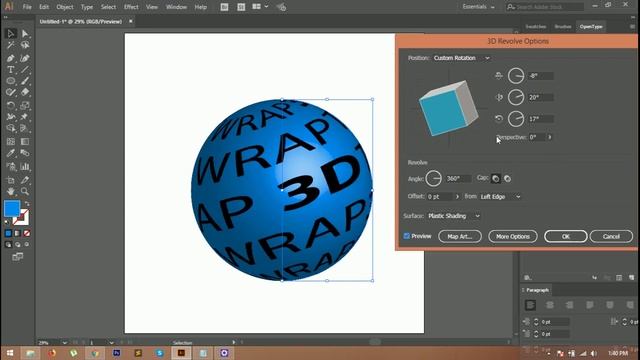Viewport: 640px width, 360px height.
Task: Click the Map Art button
Action: (x=460, y=236)
